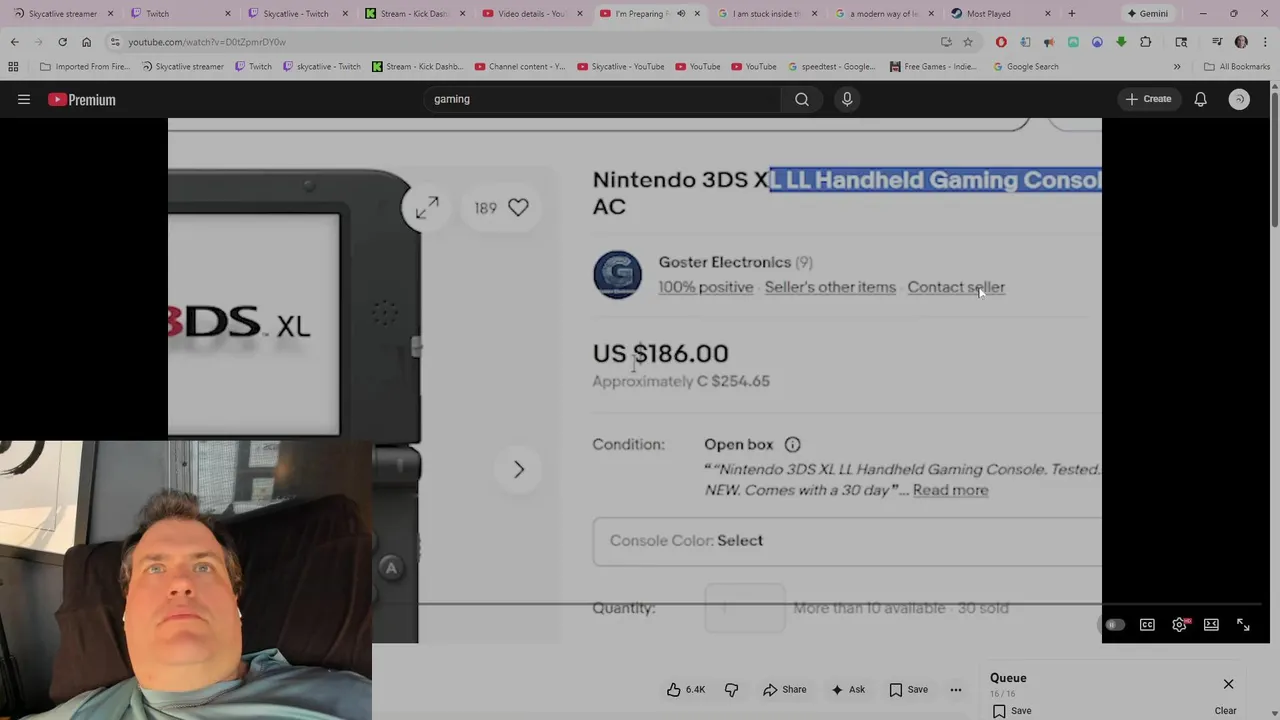Open the Channel content bookmark
This screenshot has height=720, width=1280.
pyautogui.click(x=520, y=67)
